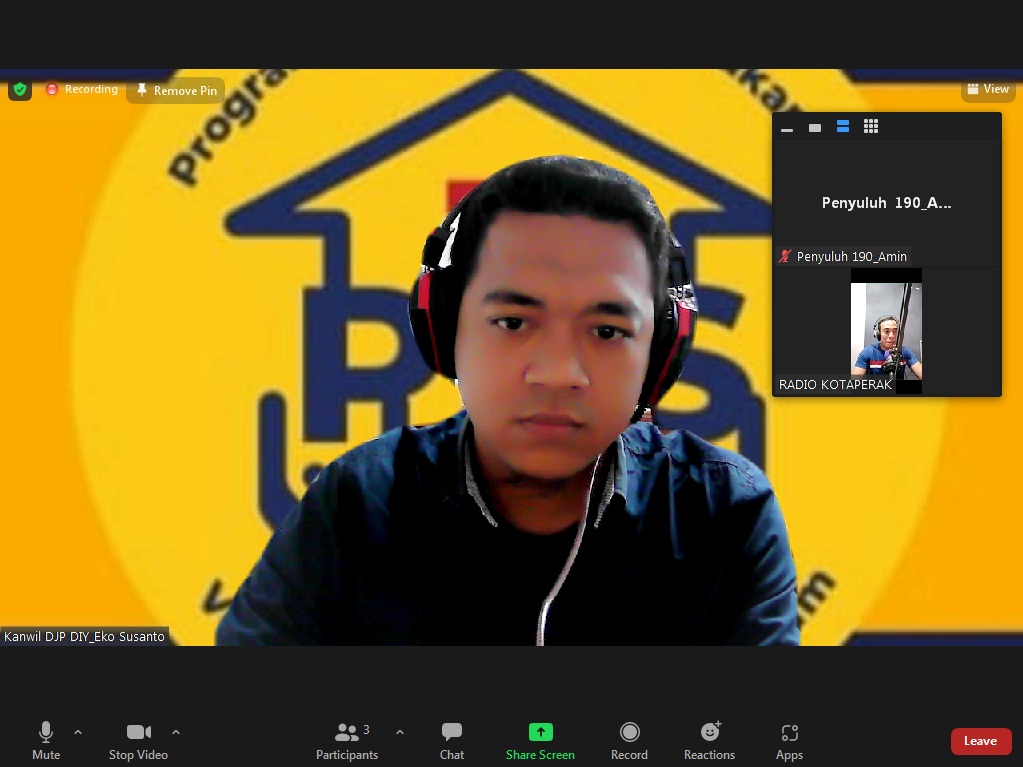
Task: Expand the Participants options chevron
Action: point(400,732)
